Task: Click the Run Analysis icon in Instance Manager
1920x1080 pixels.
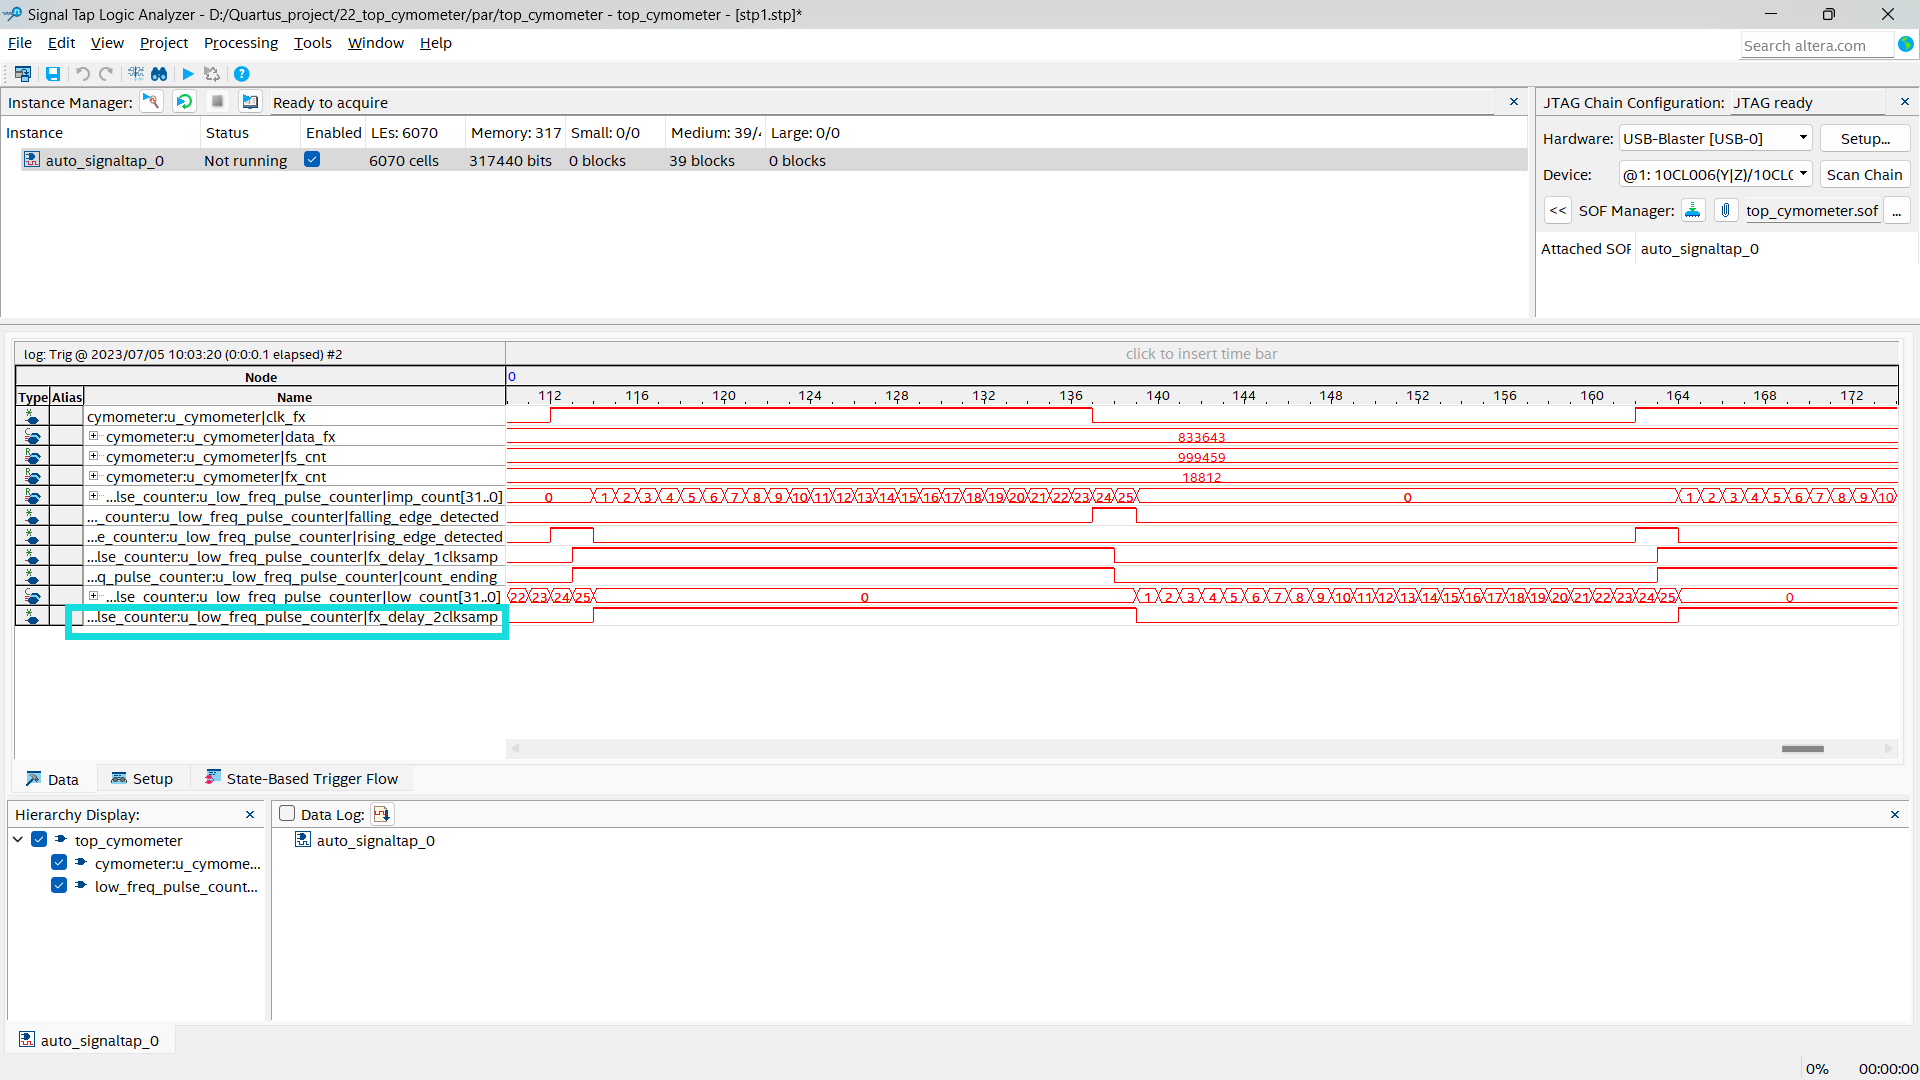Action: click(151, 102)
